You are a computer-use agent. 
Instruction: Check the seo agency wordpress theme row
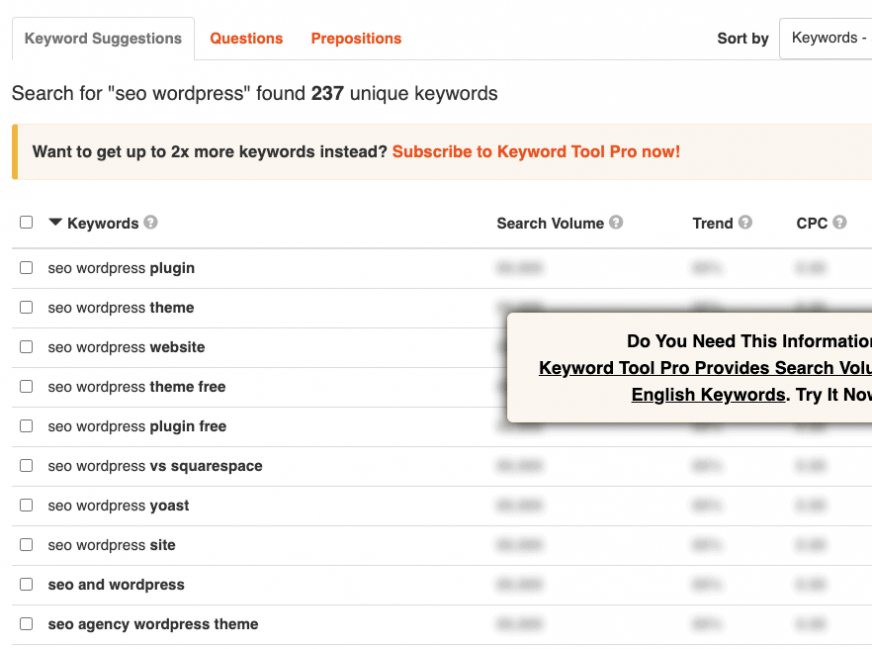click(x=26, y=623)
